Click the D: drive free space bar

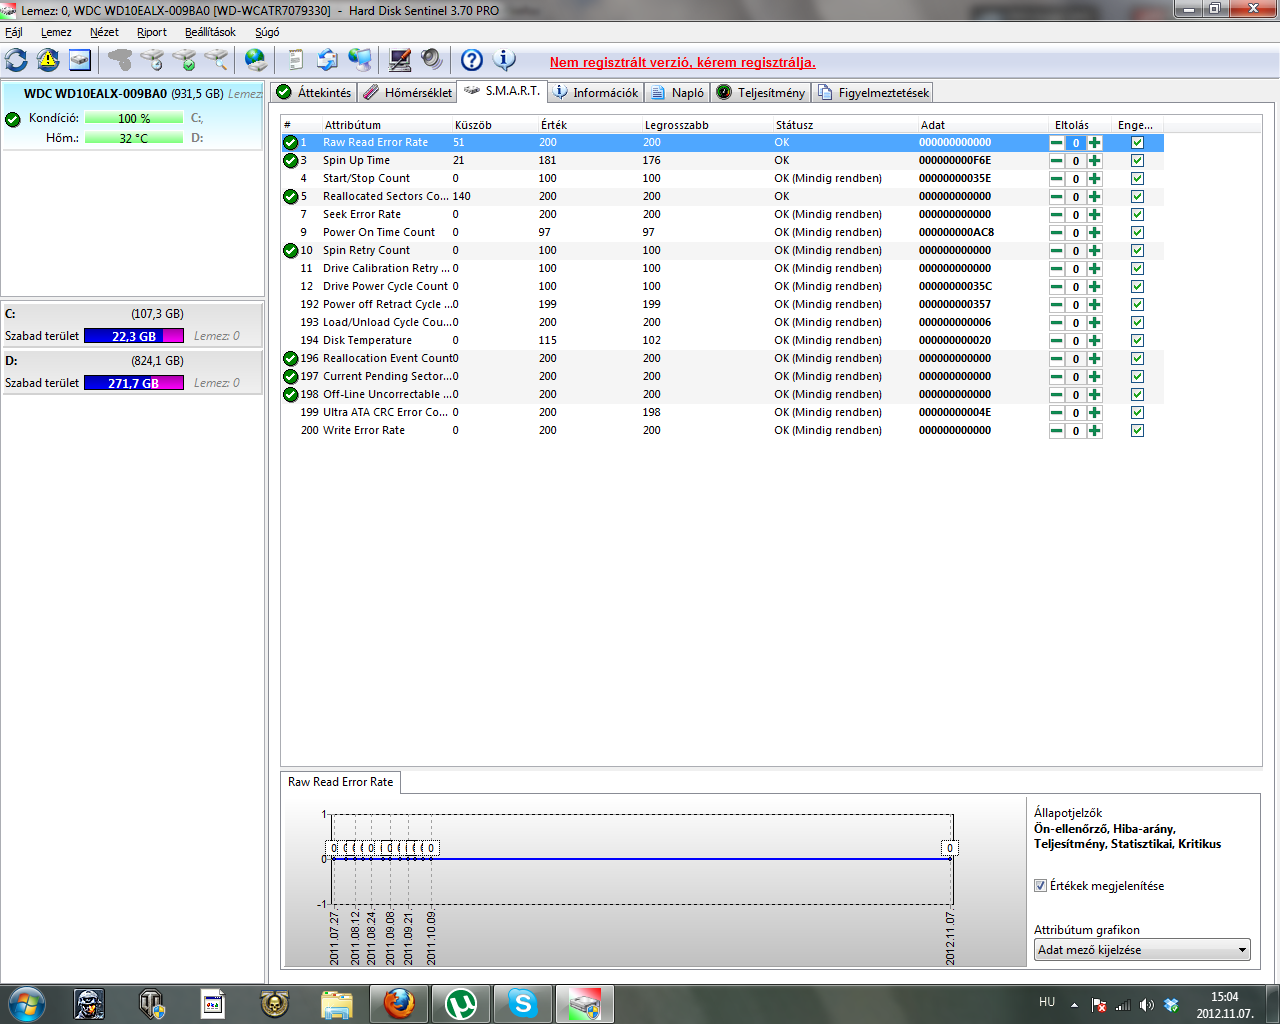point(134,383)
